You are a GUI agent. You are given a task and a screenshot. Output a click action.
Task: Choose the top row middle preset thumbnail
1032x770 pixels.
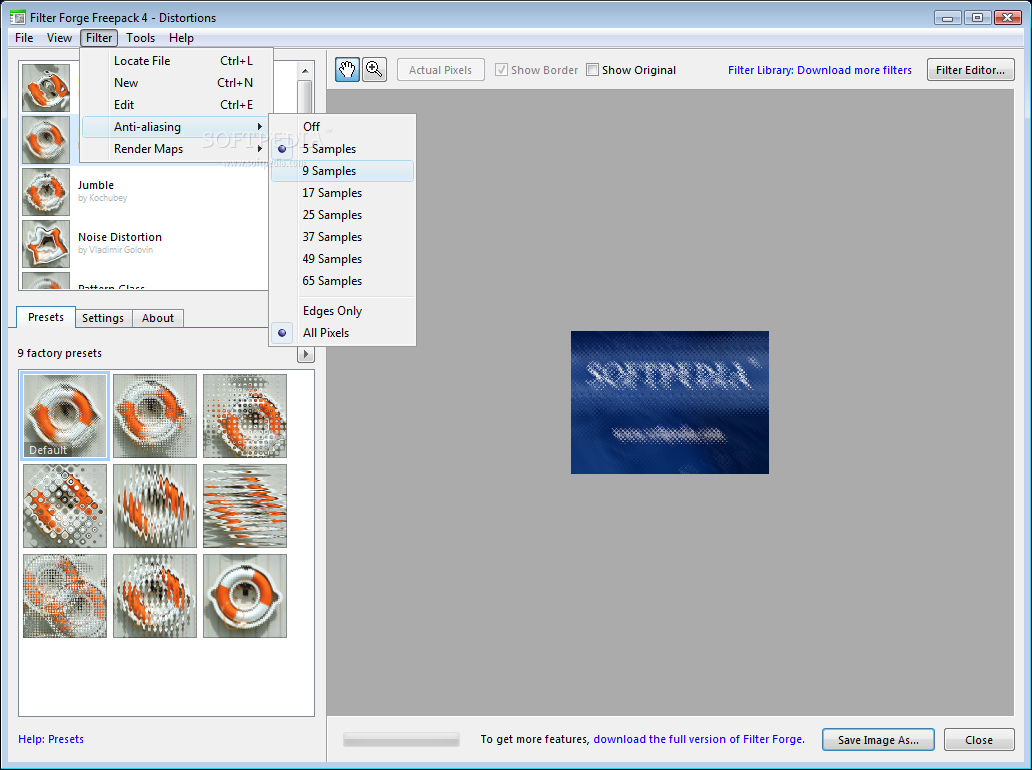click(x=155, y=415)
